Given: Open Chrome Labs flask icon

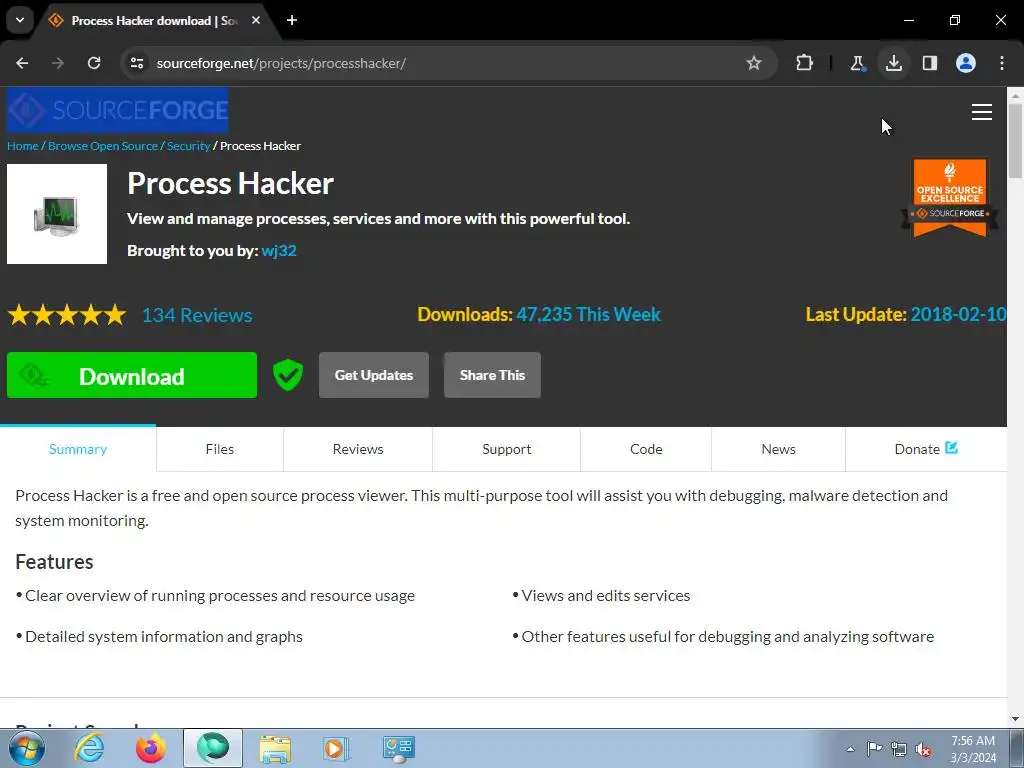Looking at the screenshot, I should tap(857, 63).
